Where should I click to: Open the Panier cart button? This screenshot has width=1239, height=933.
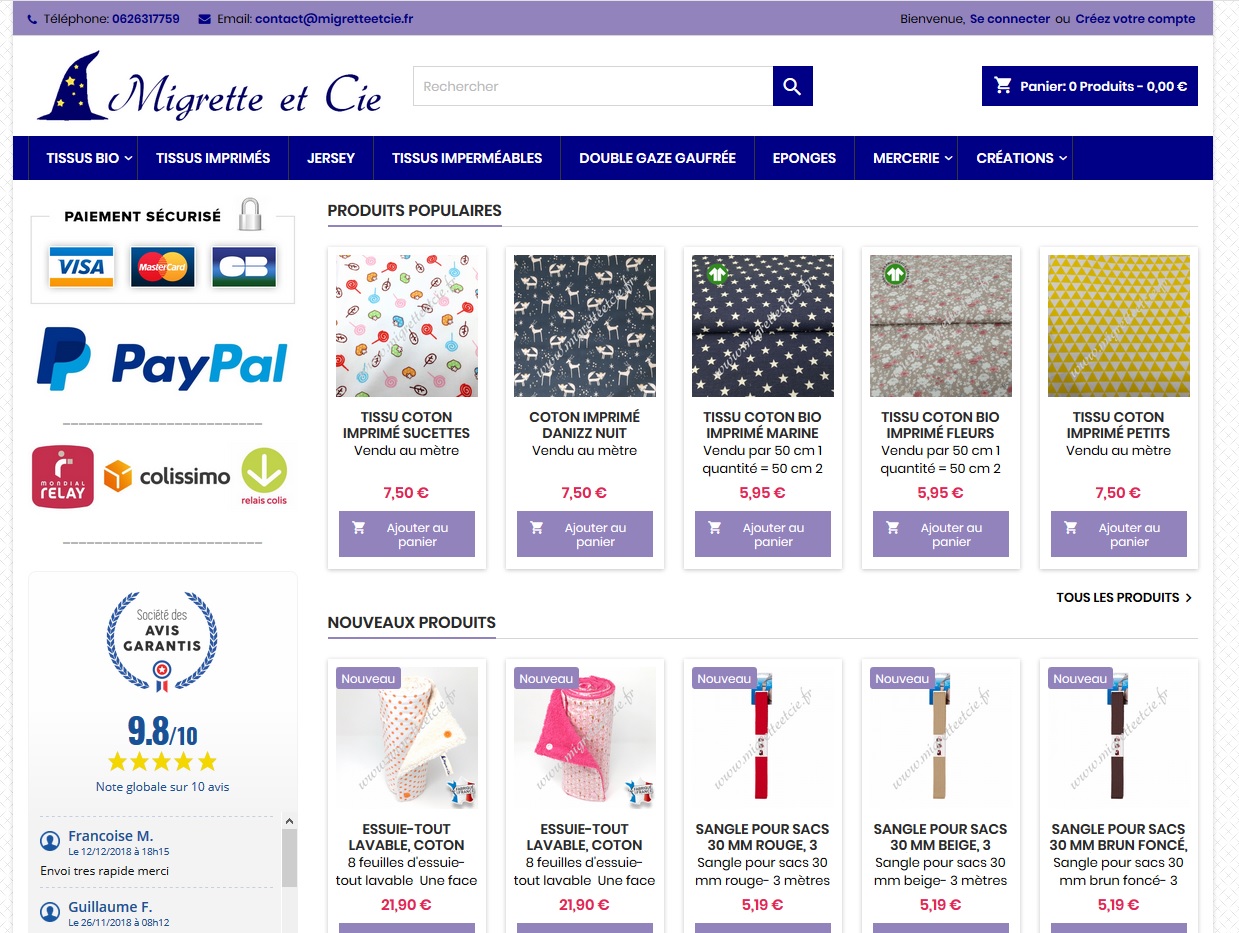point(1090,86)
